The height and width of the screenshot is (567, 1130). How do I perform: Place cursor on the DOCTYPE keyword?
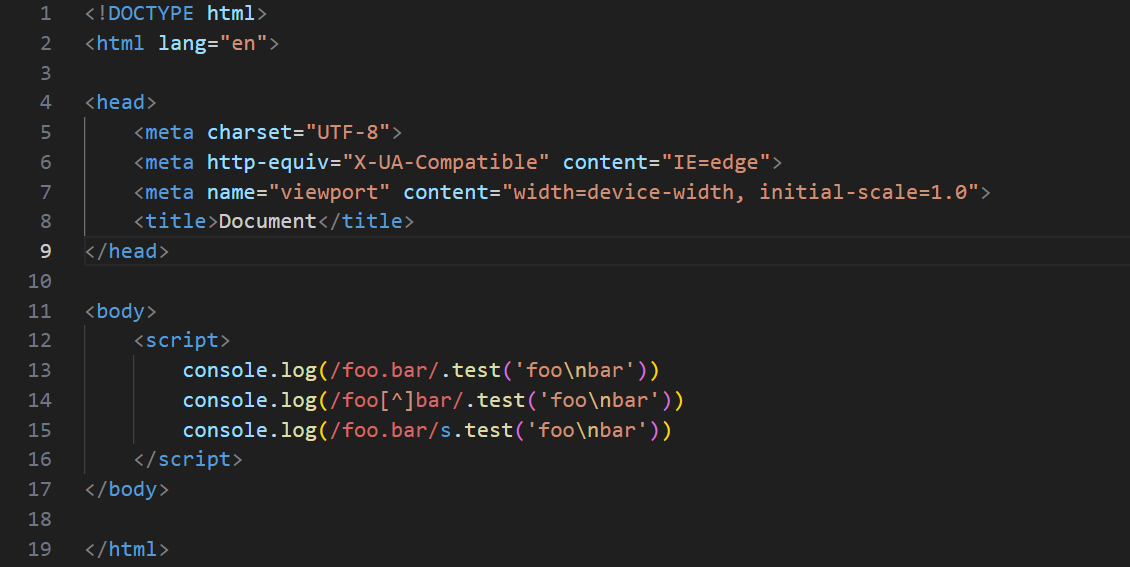(151, 13)
